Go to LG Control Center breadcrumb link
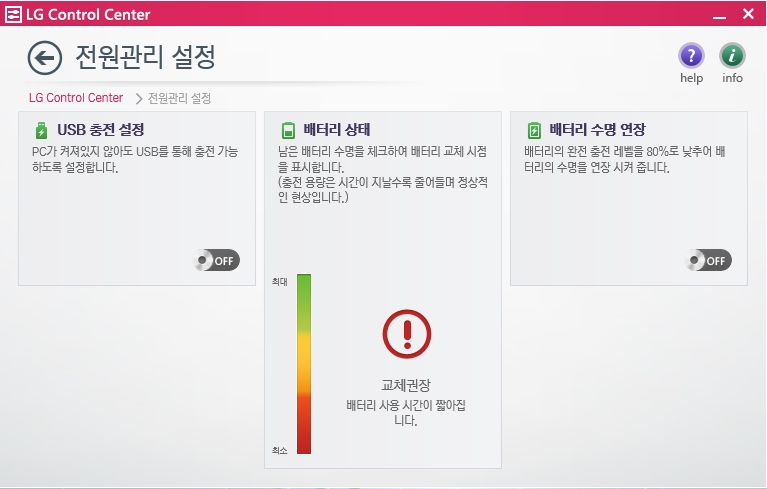Image resolution: width=767 pixels, height=489 pixels. tap(76, 98)
